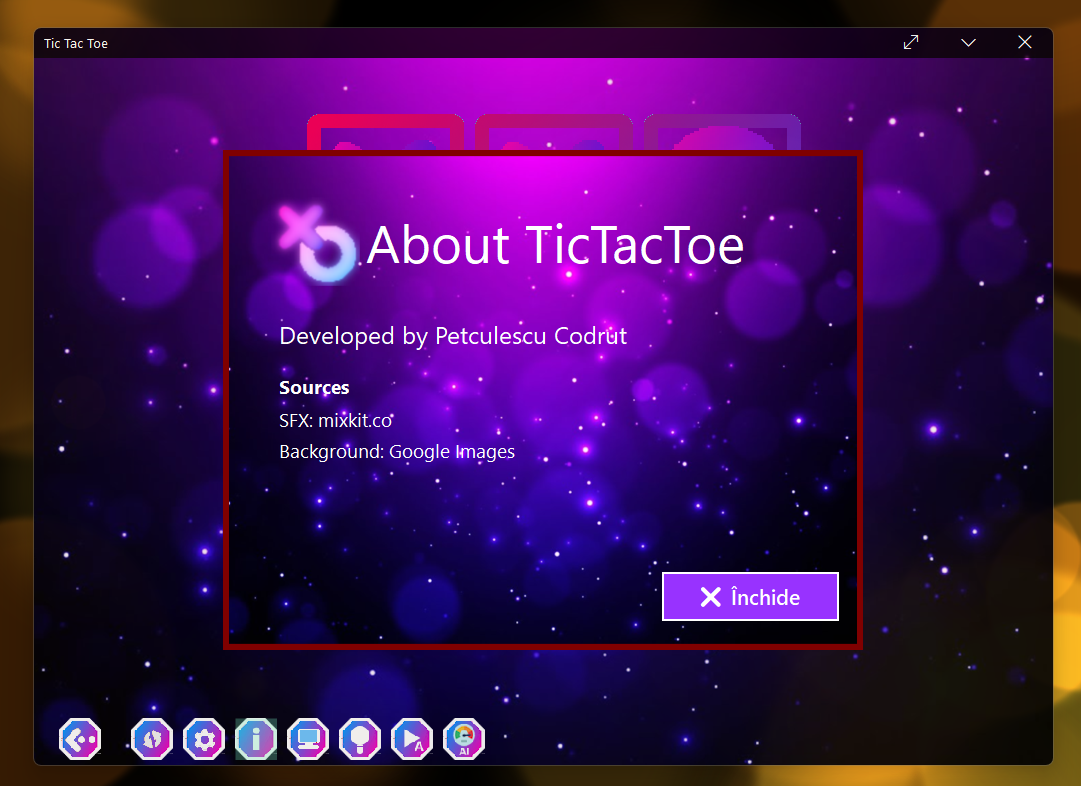Click the X and O logo in About dialog
The width and height of the screenshot is (1081, 786).
click(317, 243)
